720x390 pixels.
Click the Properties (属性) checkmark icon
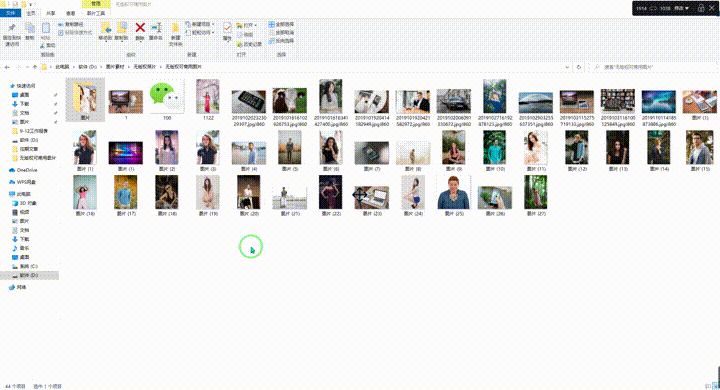[x=227, y=28]
